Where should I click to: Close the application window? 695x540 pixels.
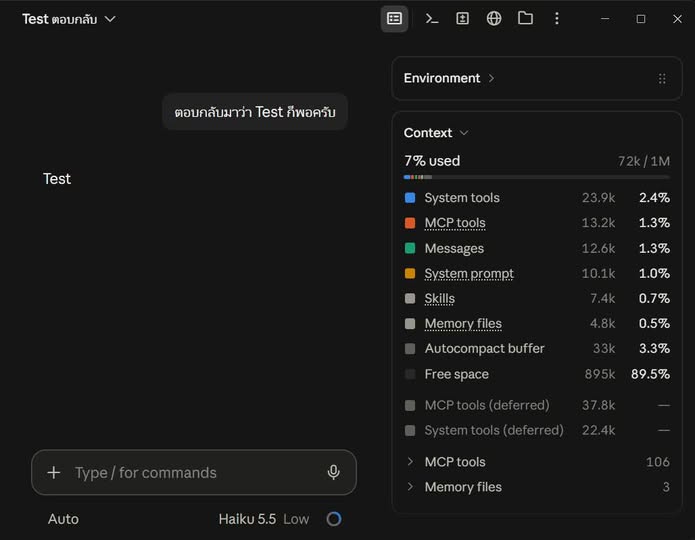(677, 19)
